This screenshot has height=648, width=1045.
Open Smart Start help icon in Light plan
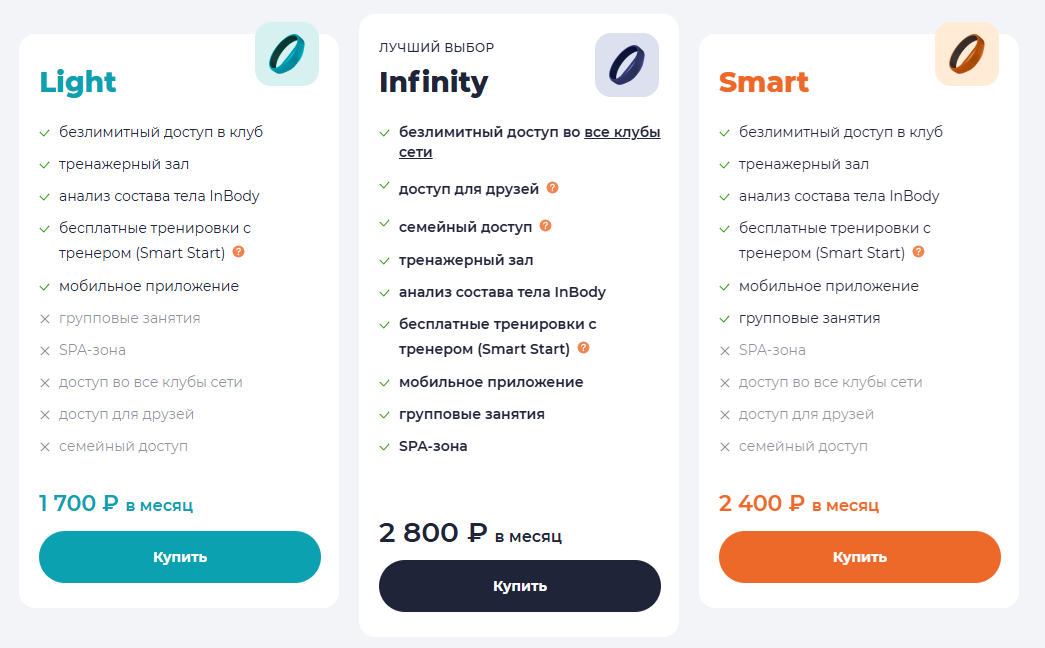pos(239,252)
